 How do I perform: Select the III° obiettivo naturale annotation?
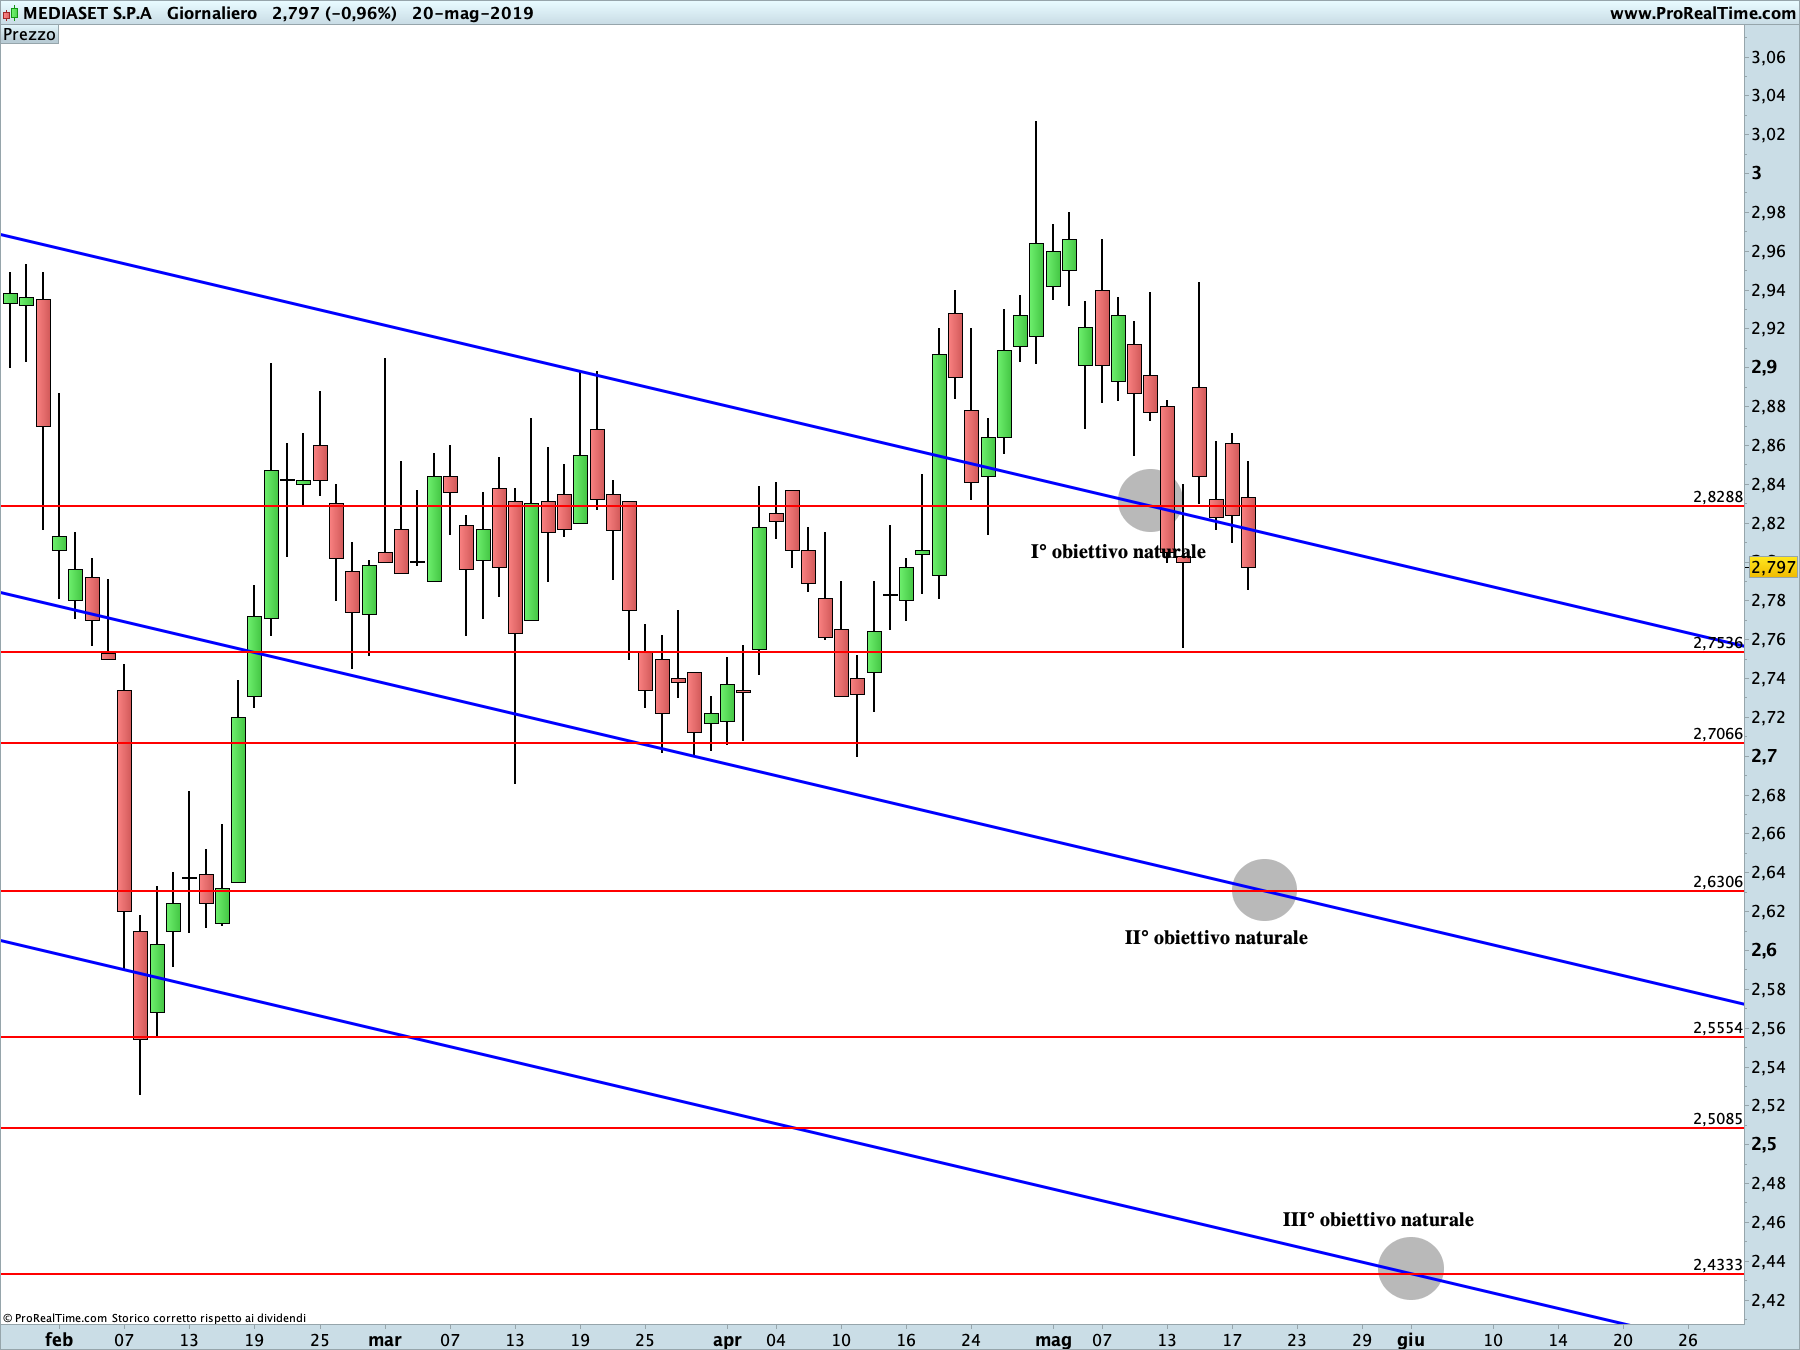(1378, 1219)
